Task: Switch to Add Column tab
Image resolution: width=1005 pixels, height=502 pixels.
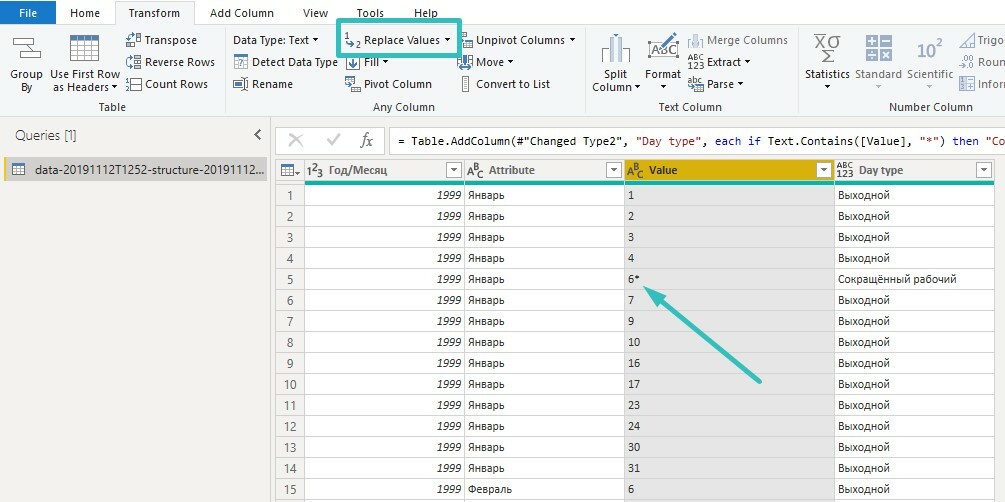Action: pyautogui.click(x=242, y=13)
